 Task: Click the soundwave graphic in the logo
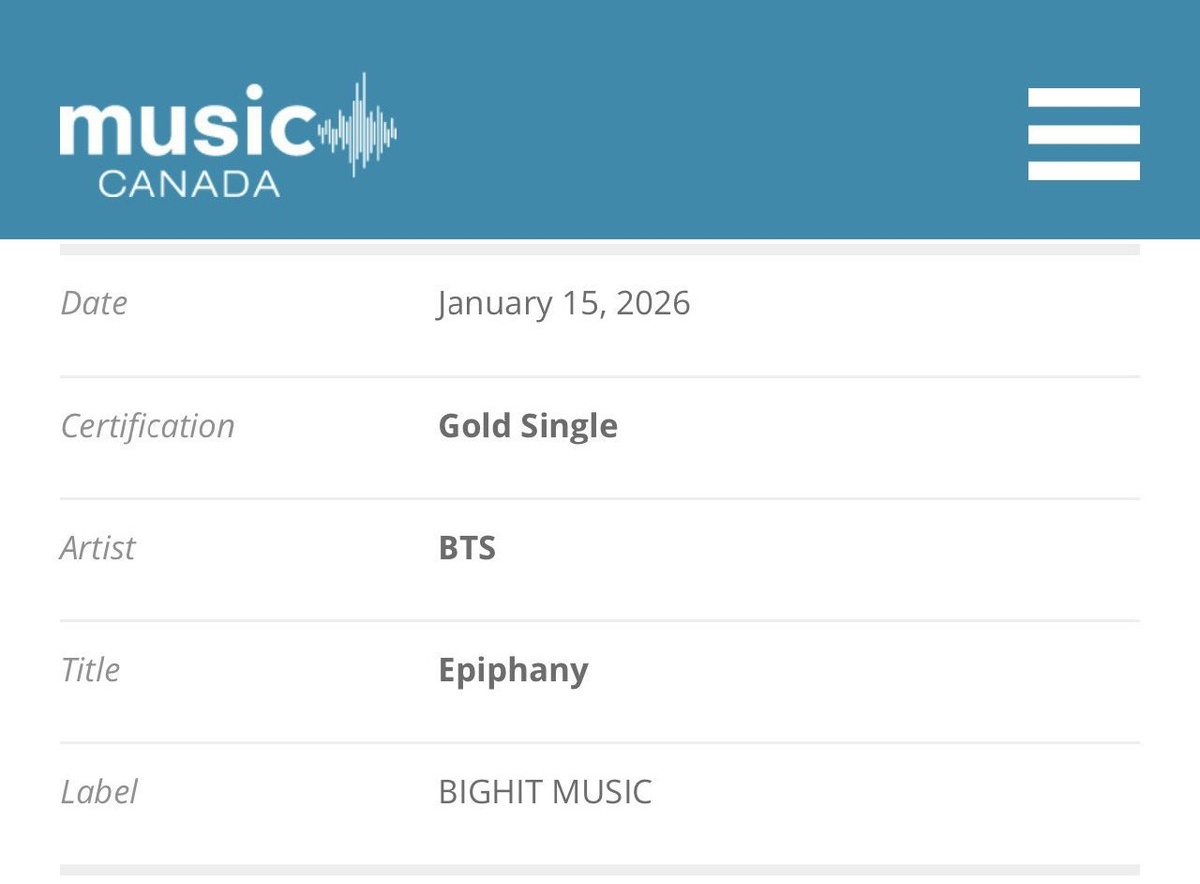point(358,125)
